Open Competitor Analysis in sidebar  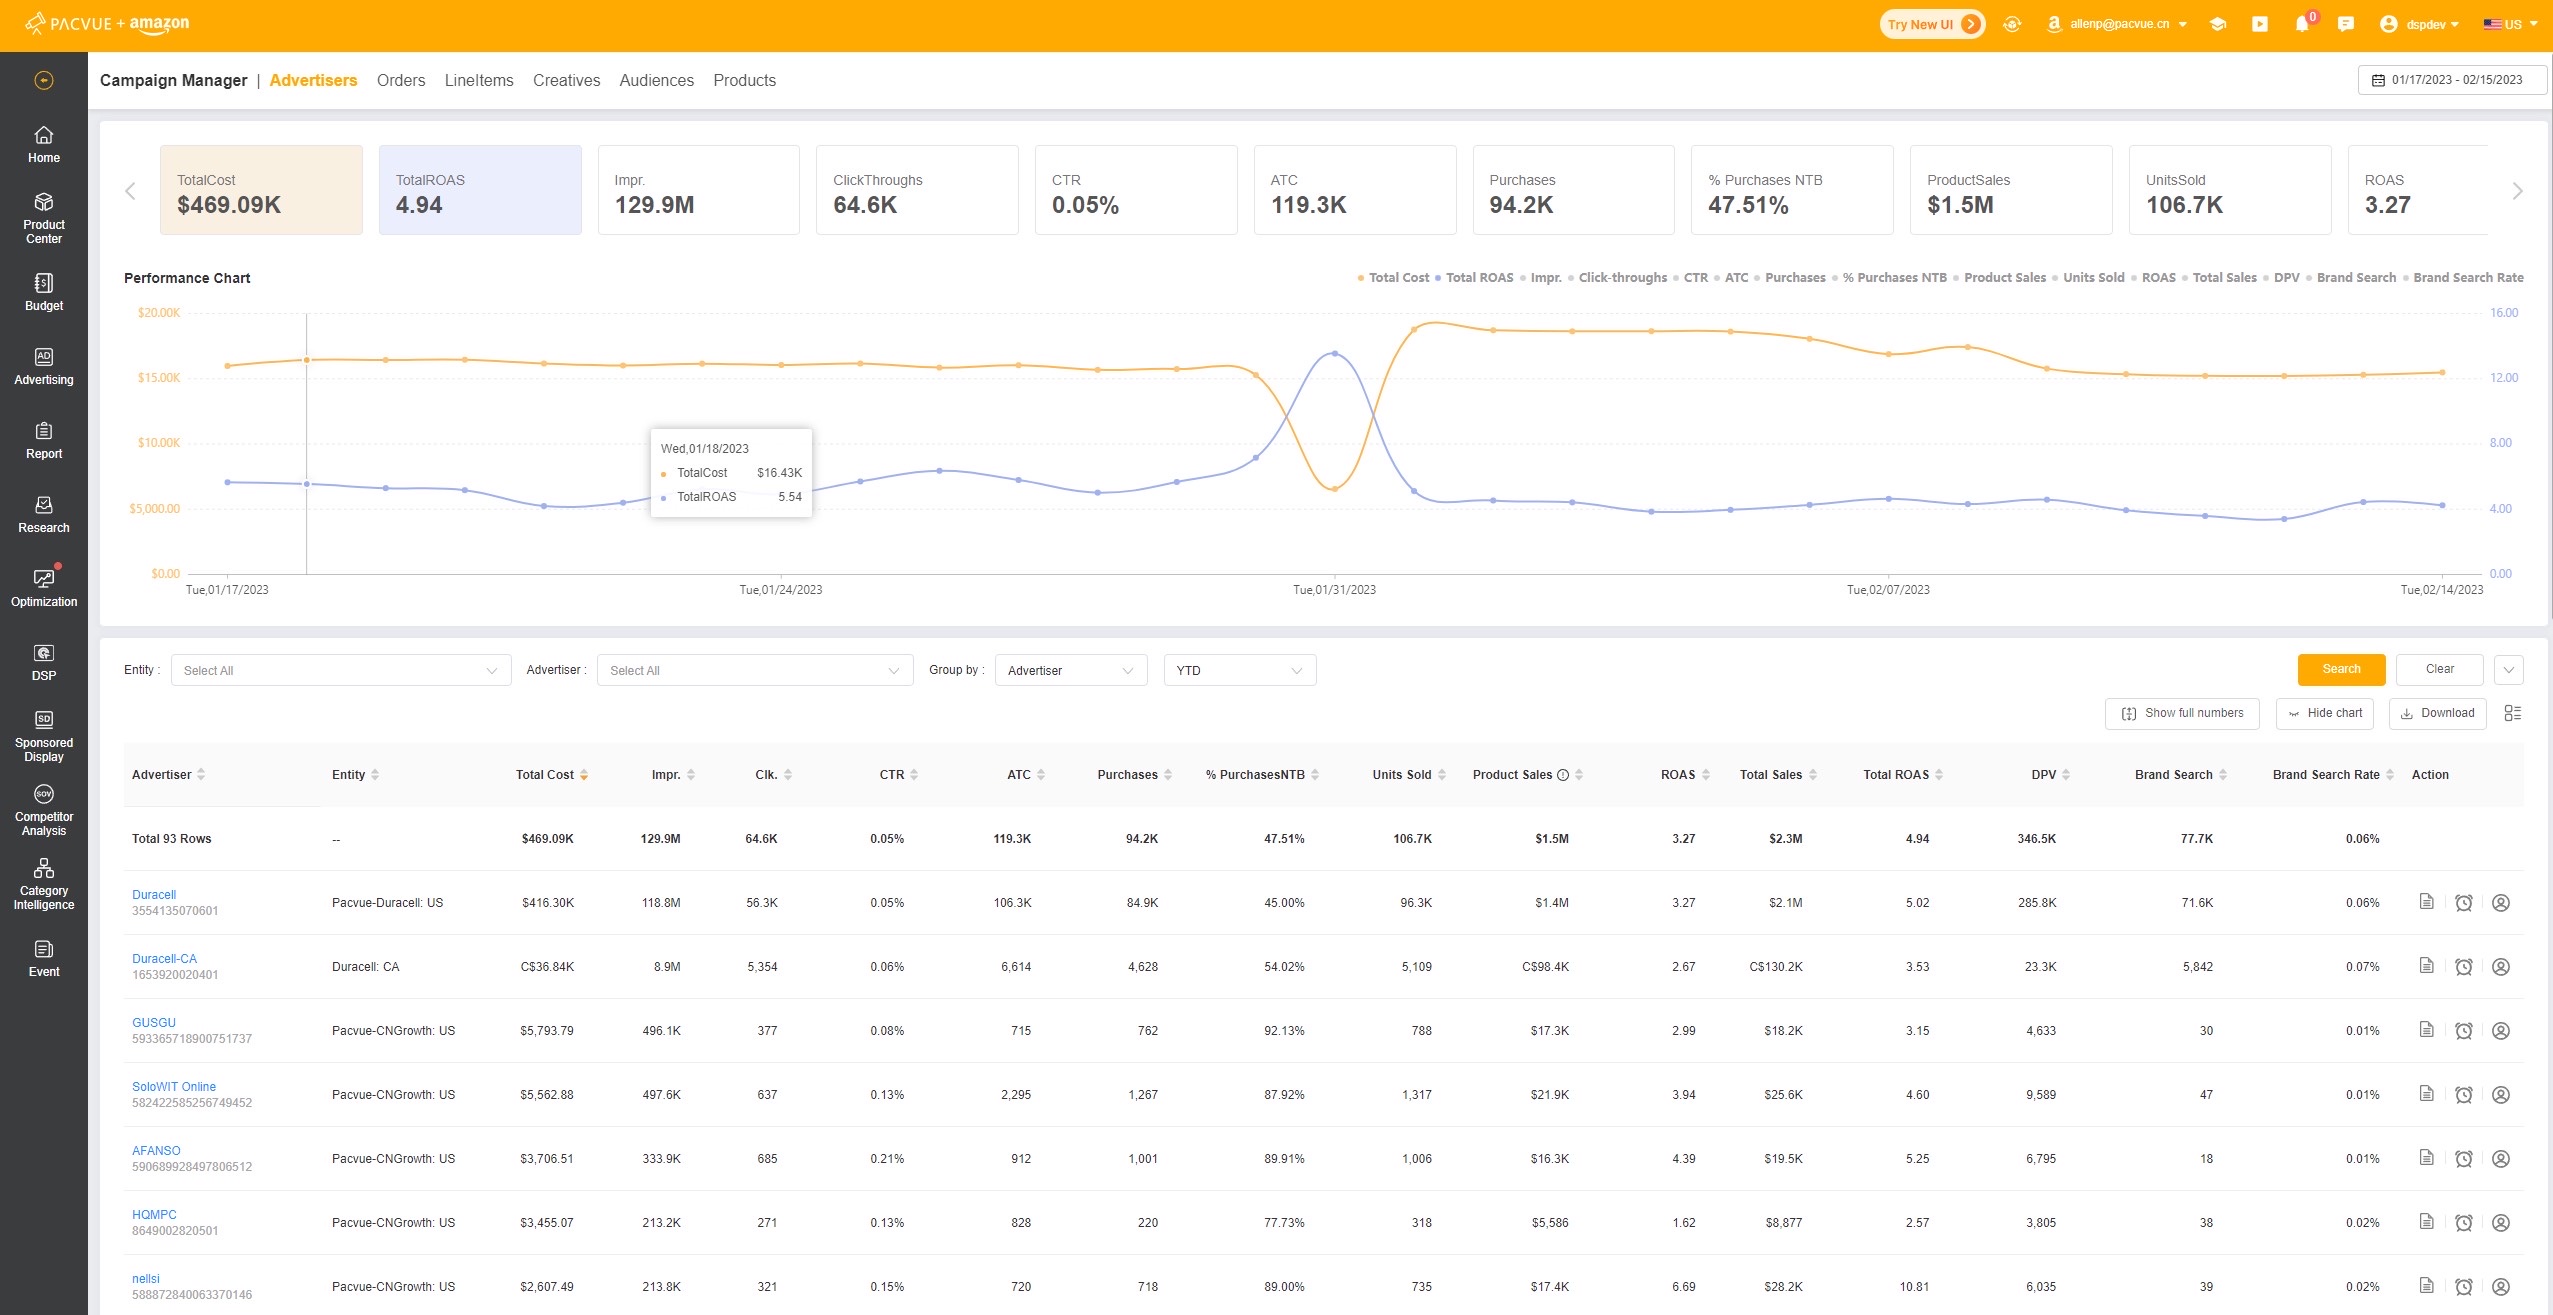point(44,810)
